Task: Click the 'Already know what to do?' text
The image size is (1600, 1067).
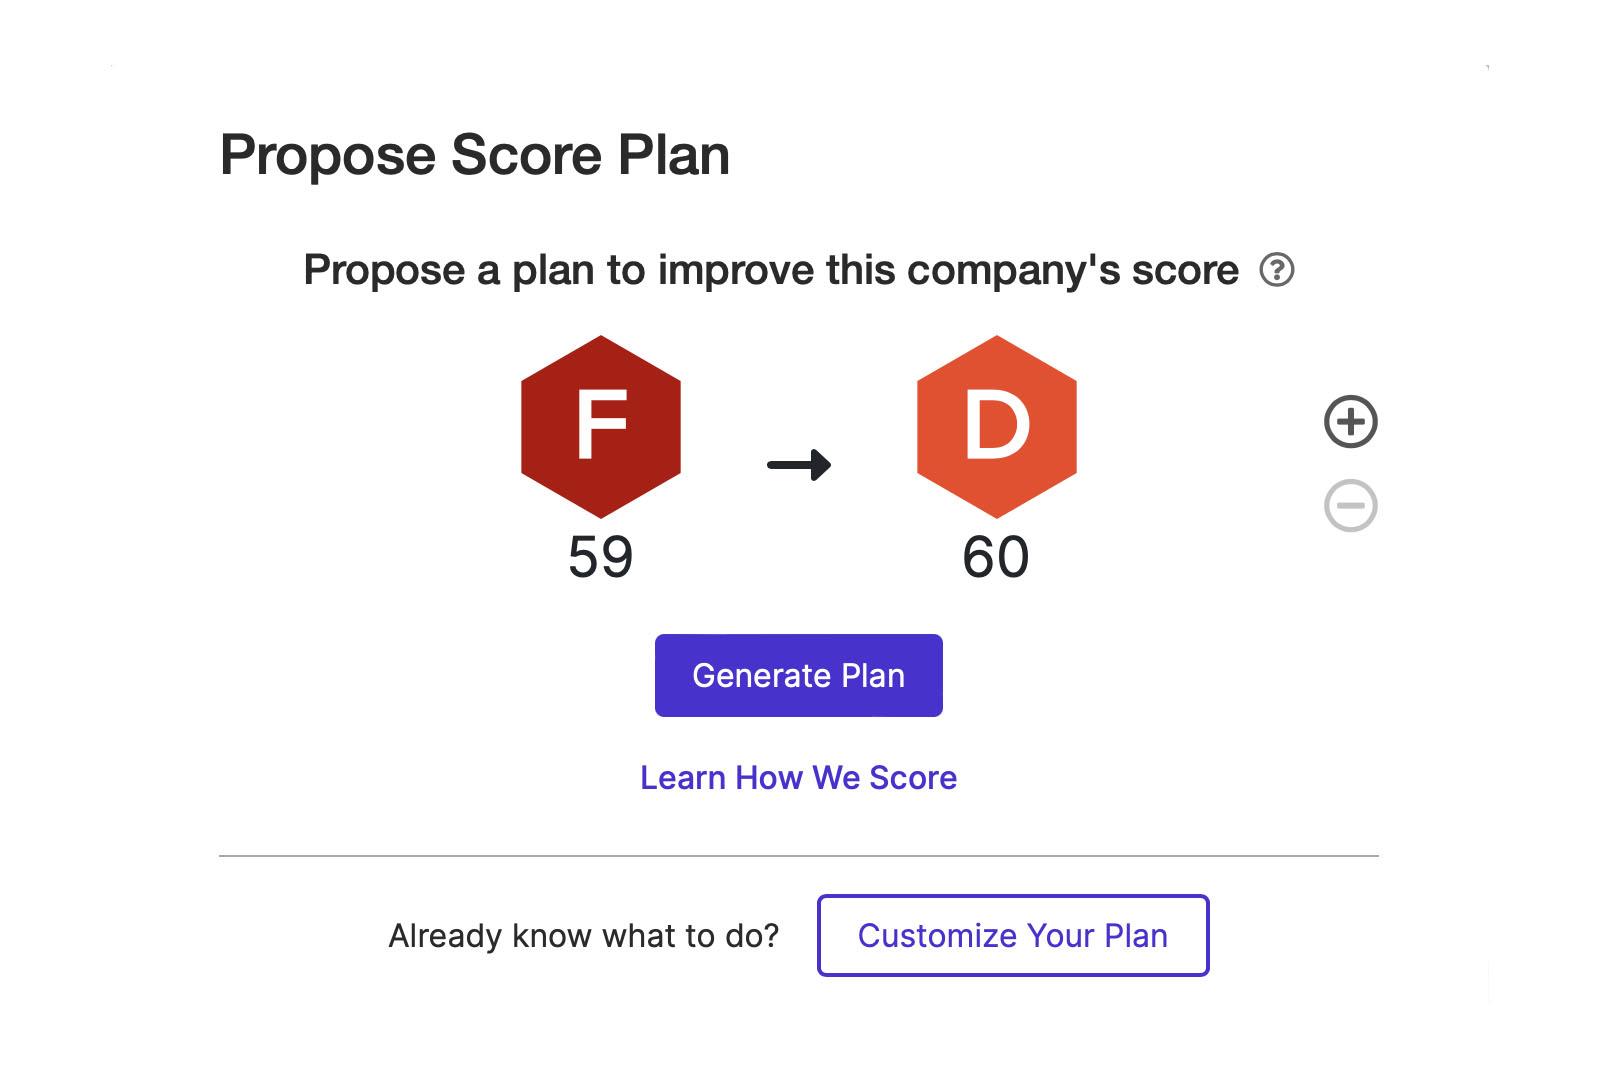Action: pos(584,935)
